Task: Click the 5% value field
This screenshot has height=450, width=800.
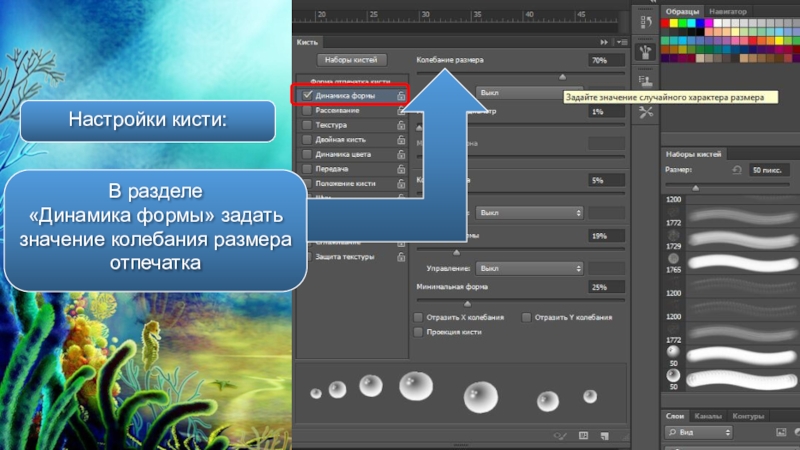Action: click(607, 181)
